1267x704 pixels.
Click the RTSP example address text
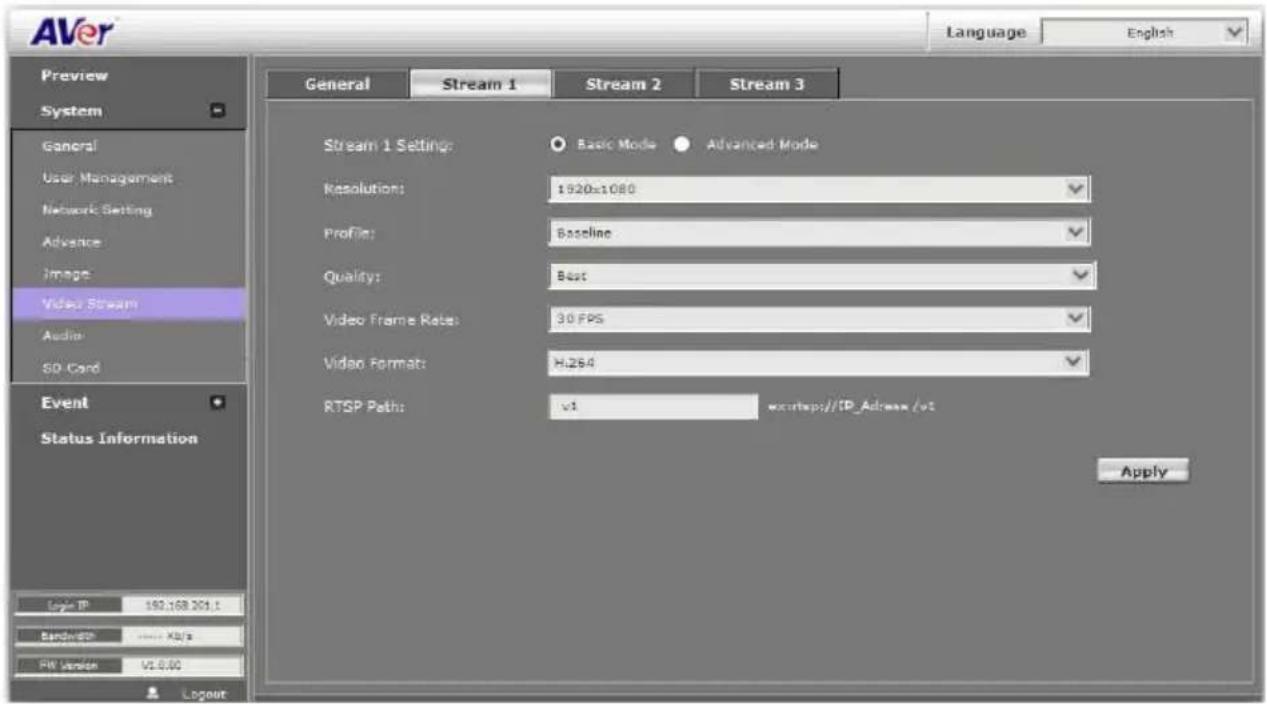point(850,406)
